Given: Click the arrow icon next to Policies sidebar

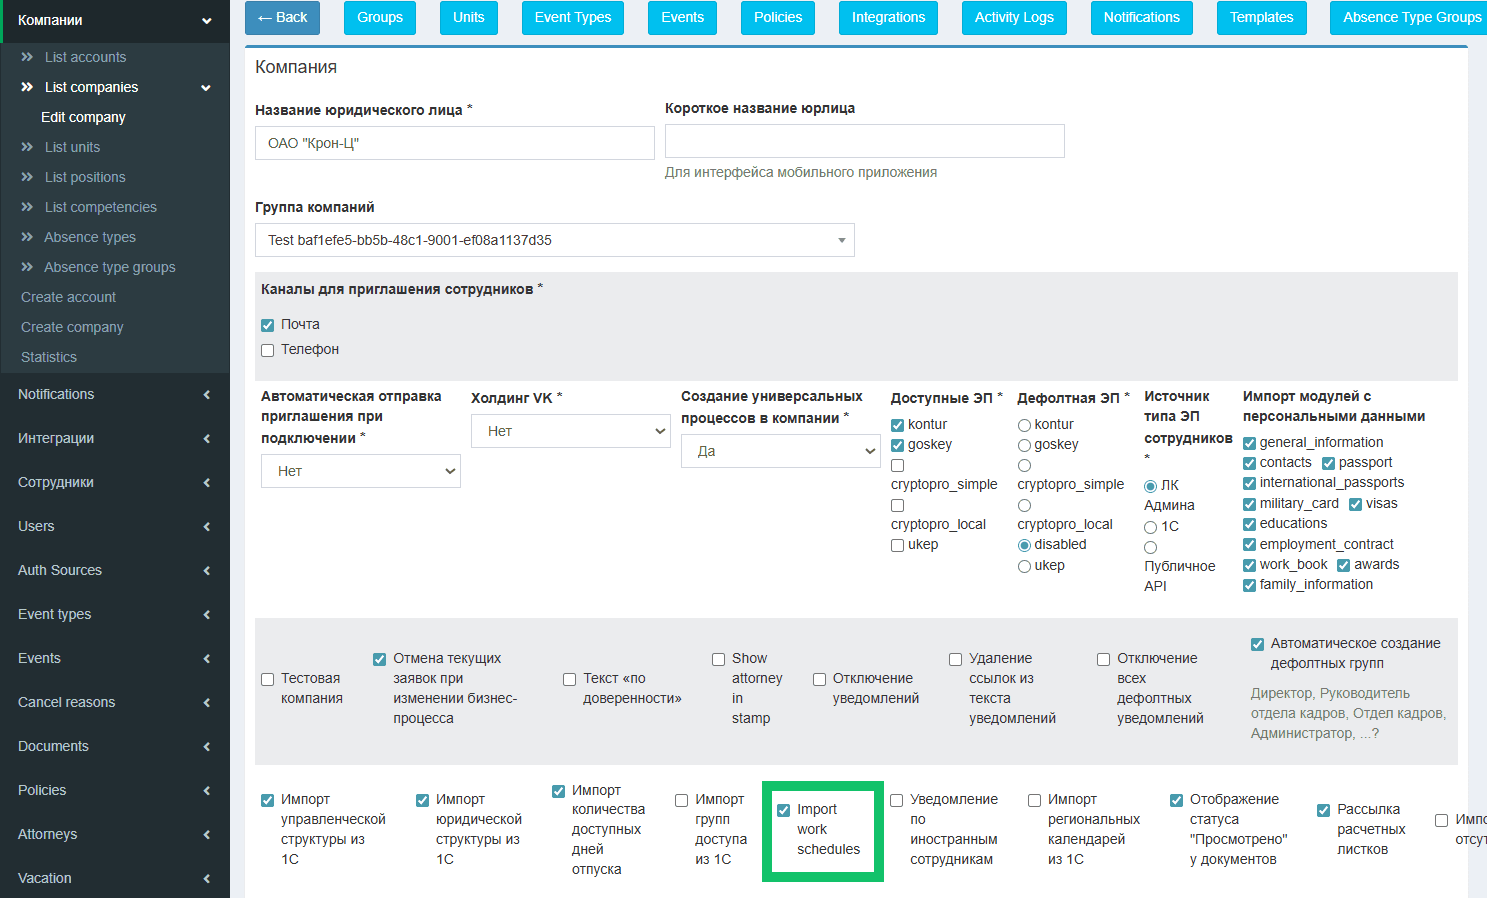Looking at the screenshot, I should tap(207, 791).
